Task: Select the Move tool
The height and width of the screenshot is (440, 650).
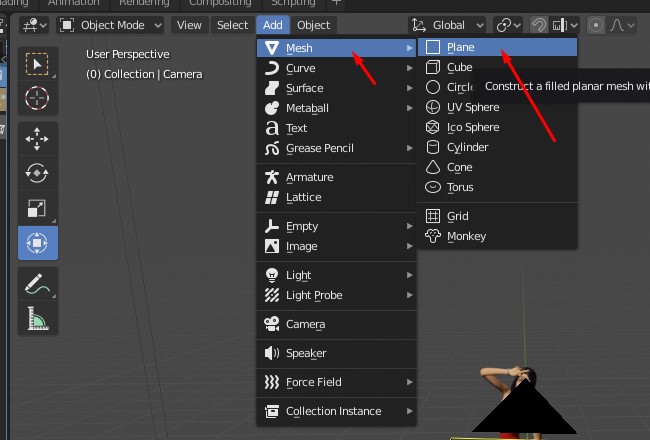Action: [37, 139]
